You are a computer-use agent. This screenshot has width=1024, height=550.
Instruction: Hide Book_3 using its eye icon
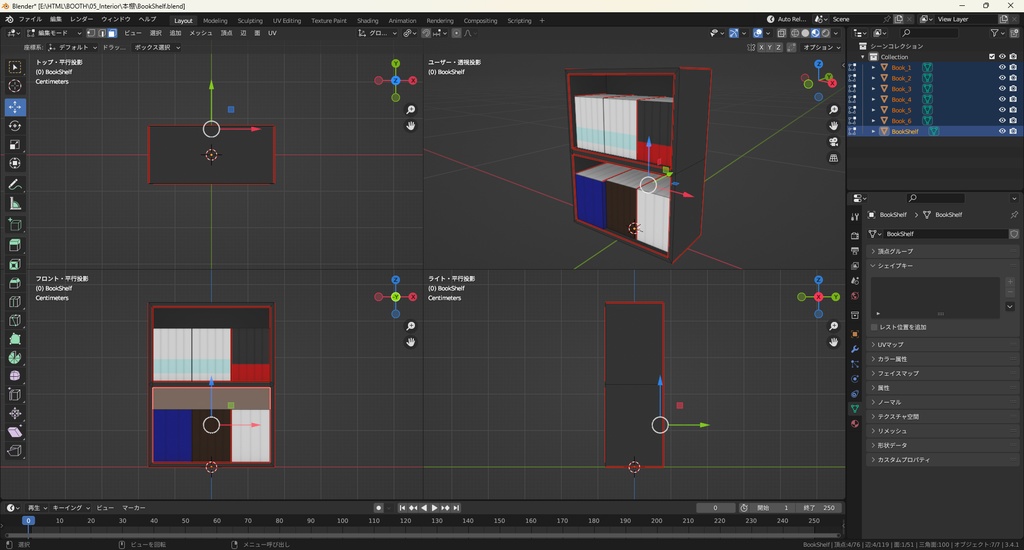coord(1001,89)
